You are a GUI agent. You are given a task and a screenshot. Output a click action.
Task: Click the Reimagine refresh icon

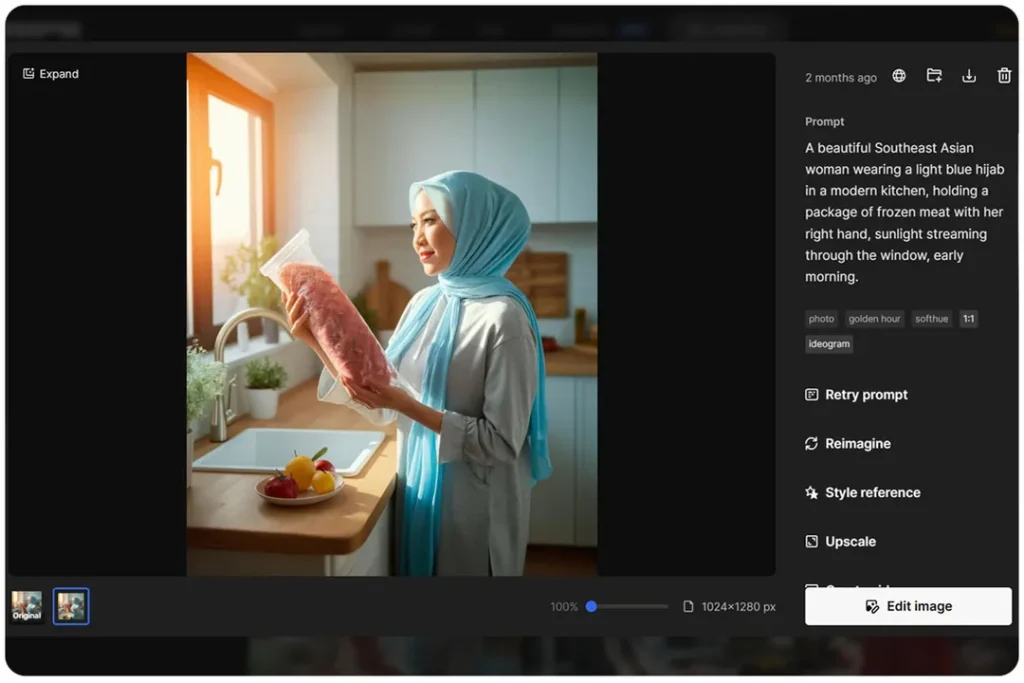[811, 443]
